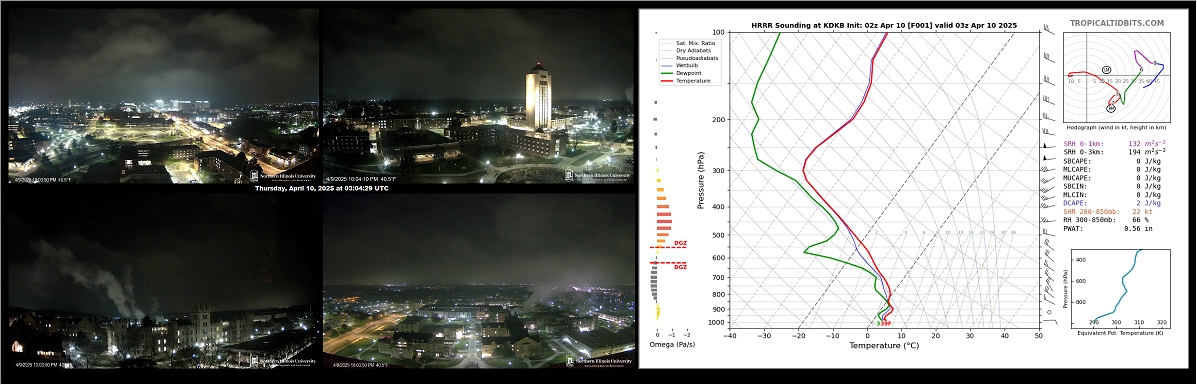Click the Equivalent Pot. Temperature mini chart
This screenshot has height=385, width=1197.
[x=1116, y=295]
